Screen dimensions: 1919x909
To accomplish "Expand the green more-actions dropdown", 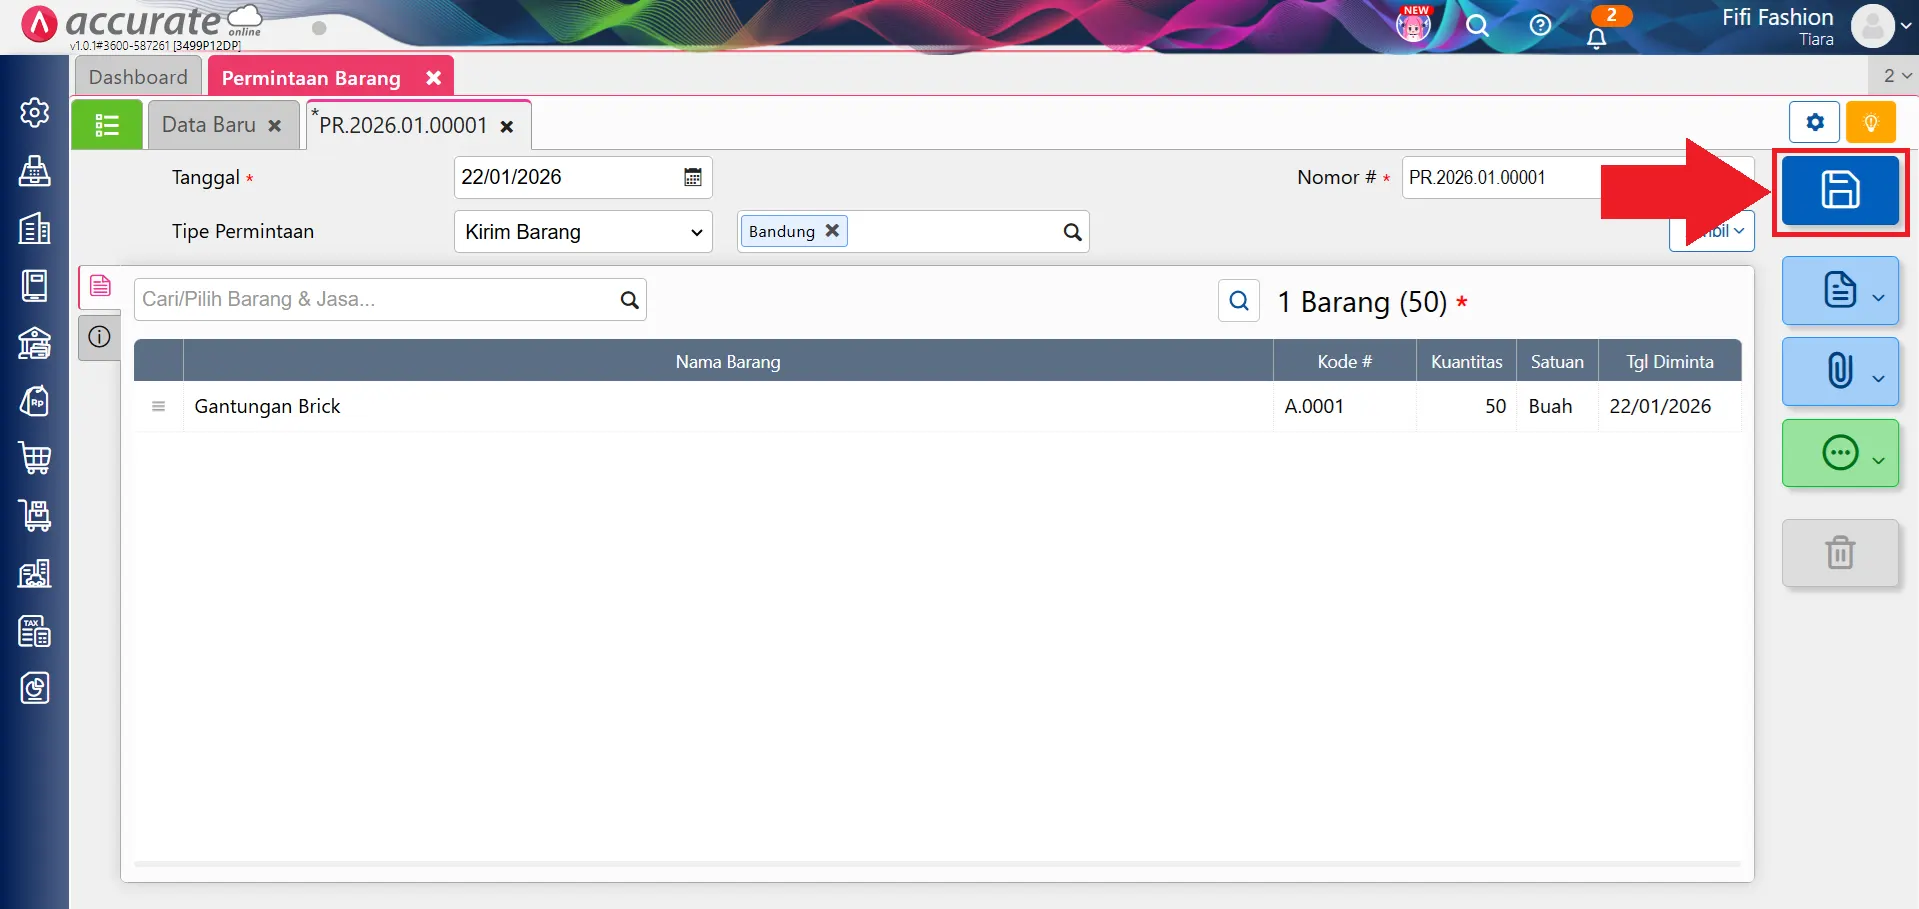I will 1840,454.
